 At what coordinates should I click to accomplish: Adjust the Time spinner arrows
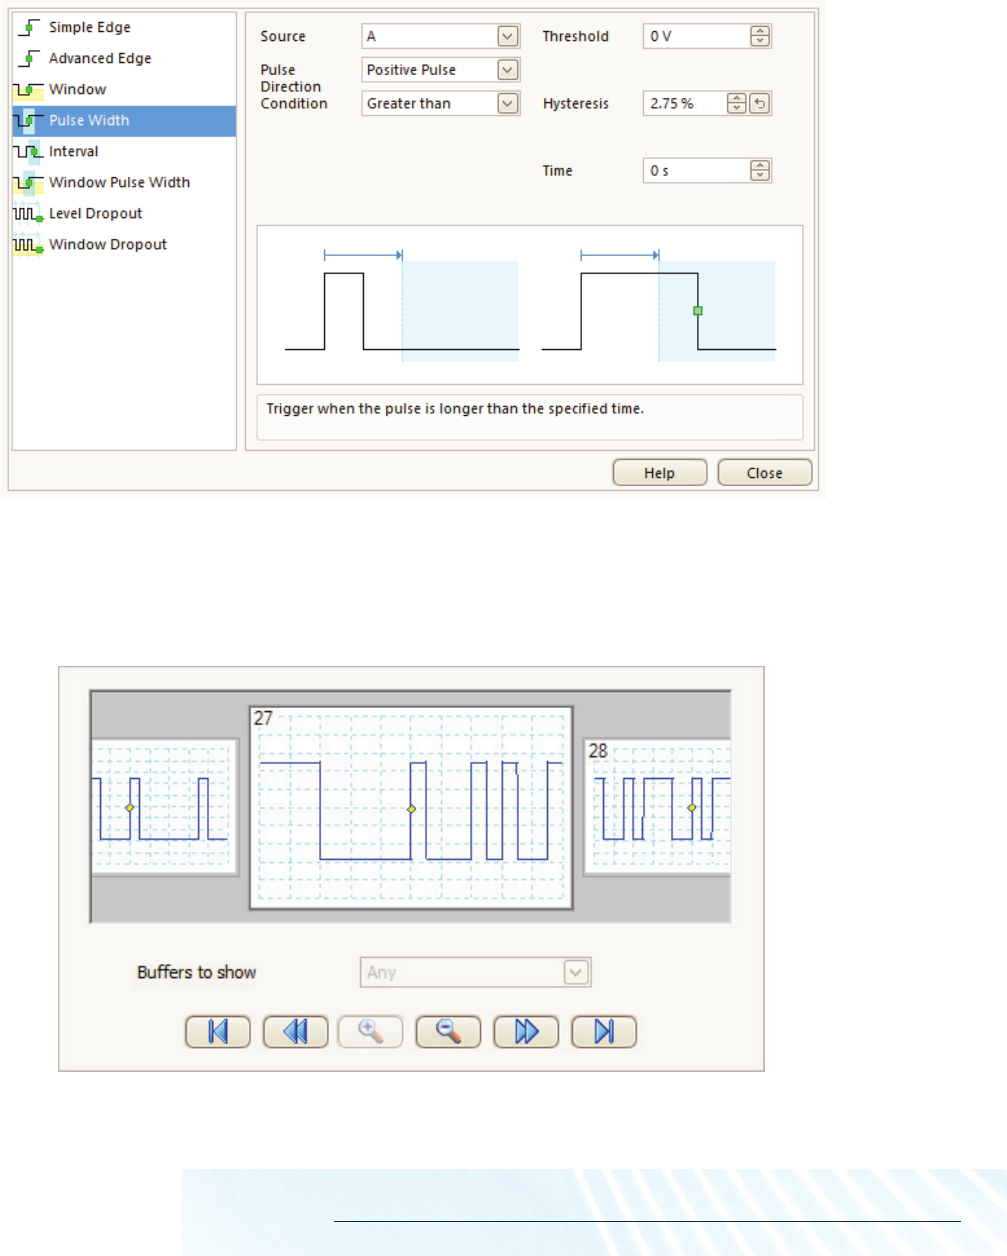(x=760, y=171)
